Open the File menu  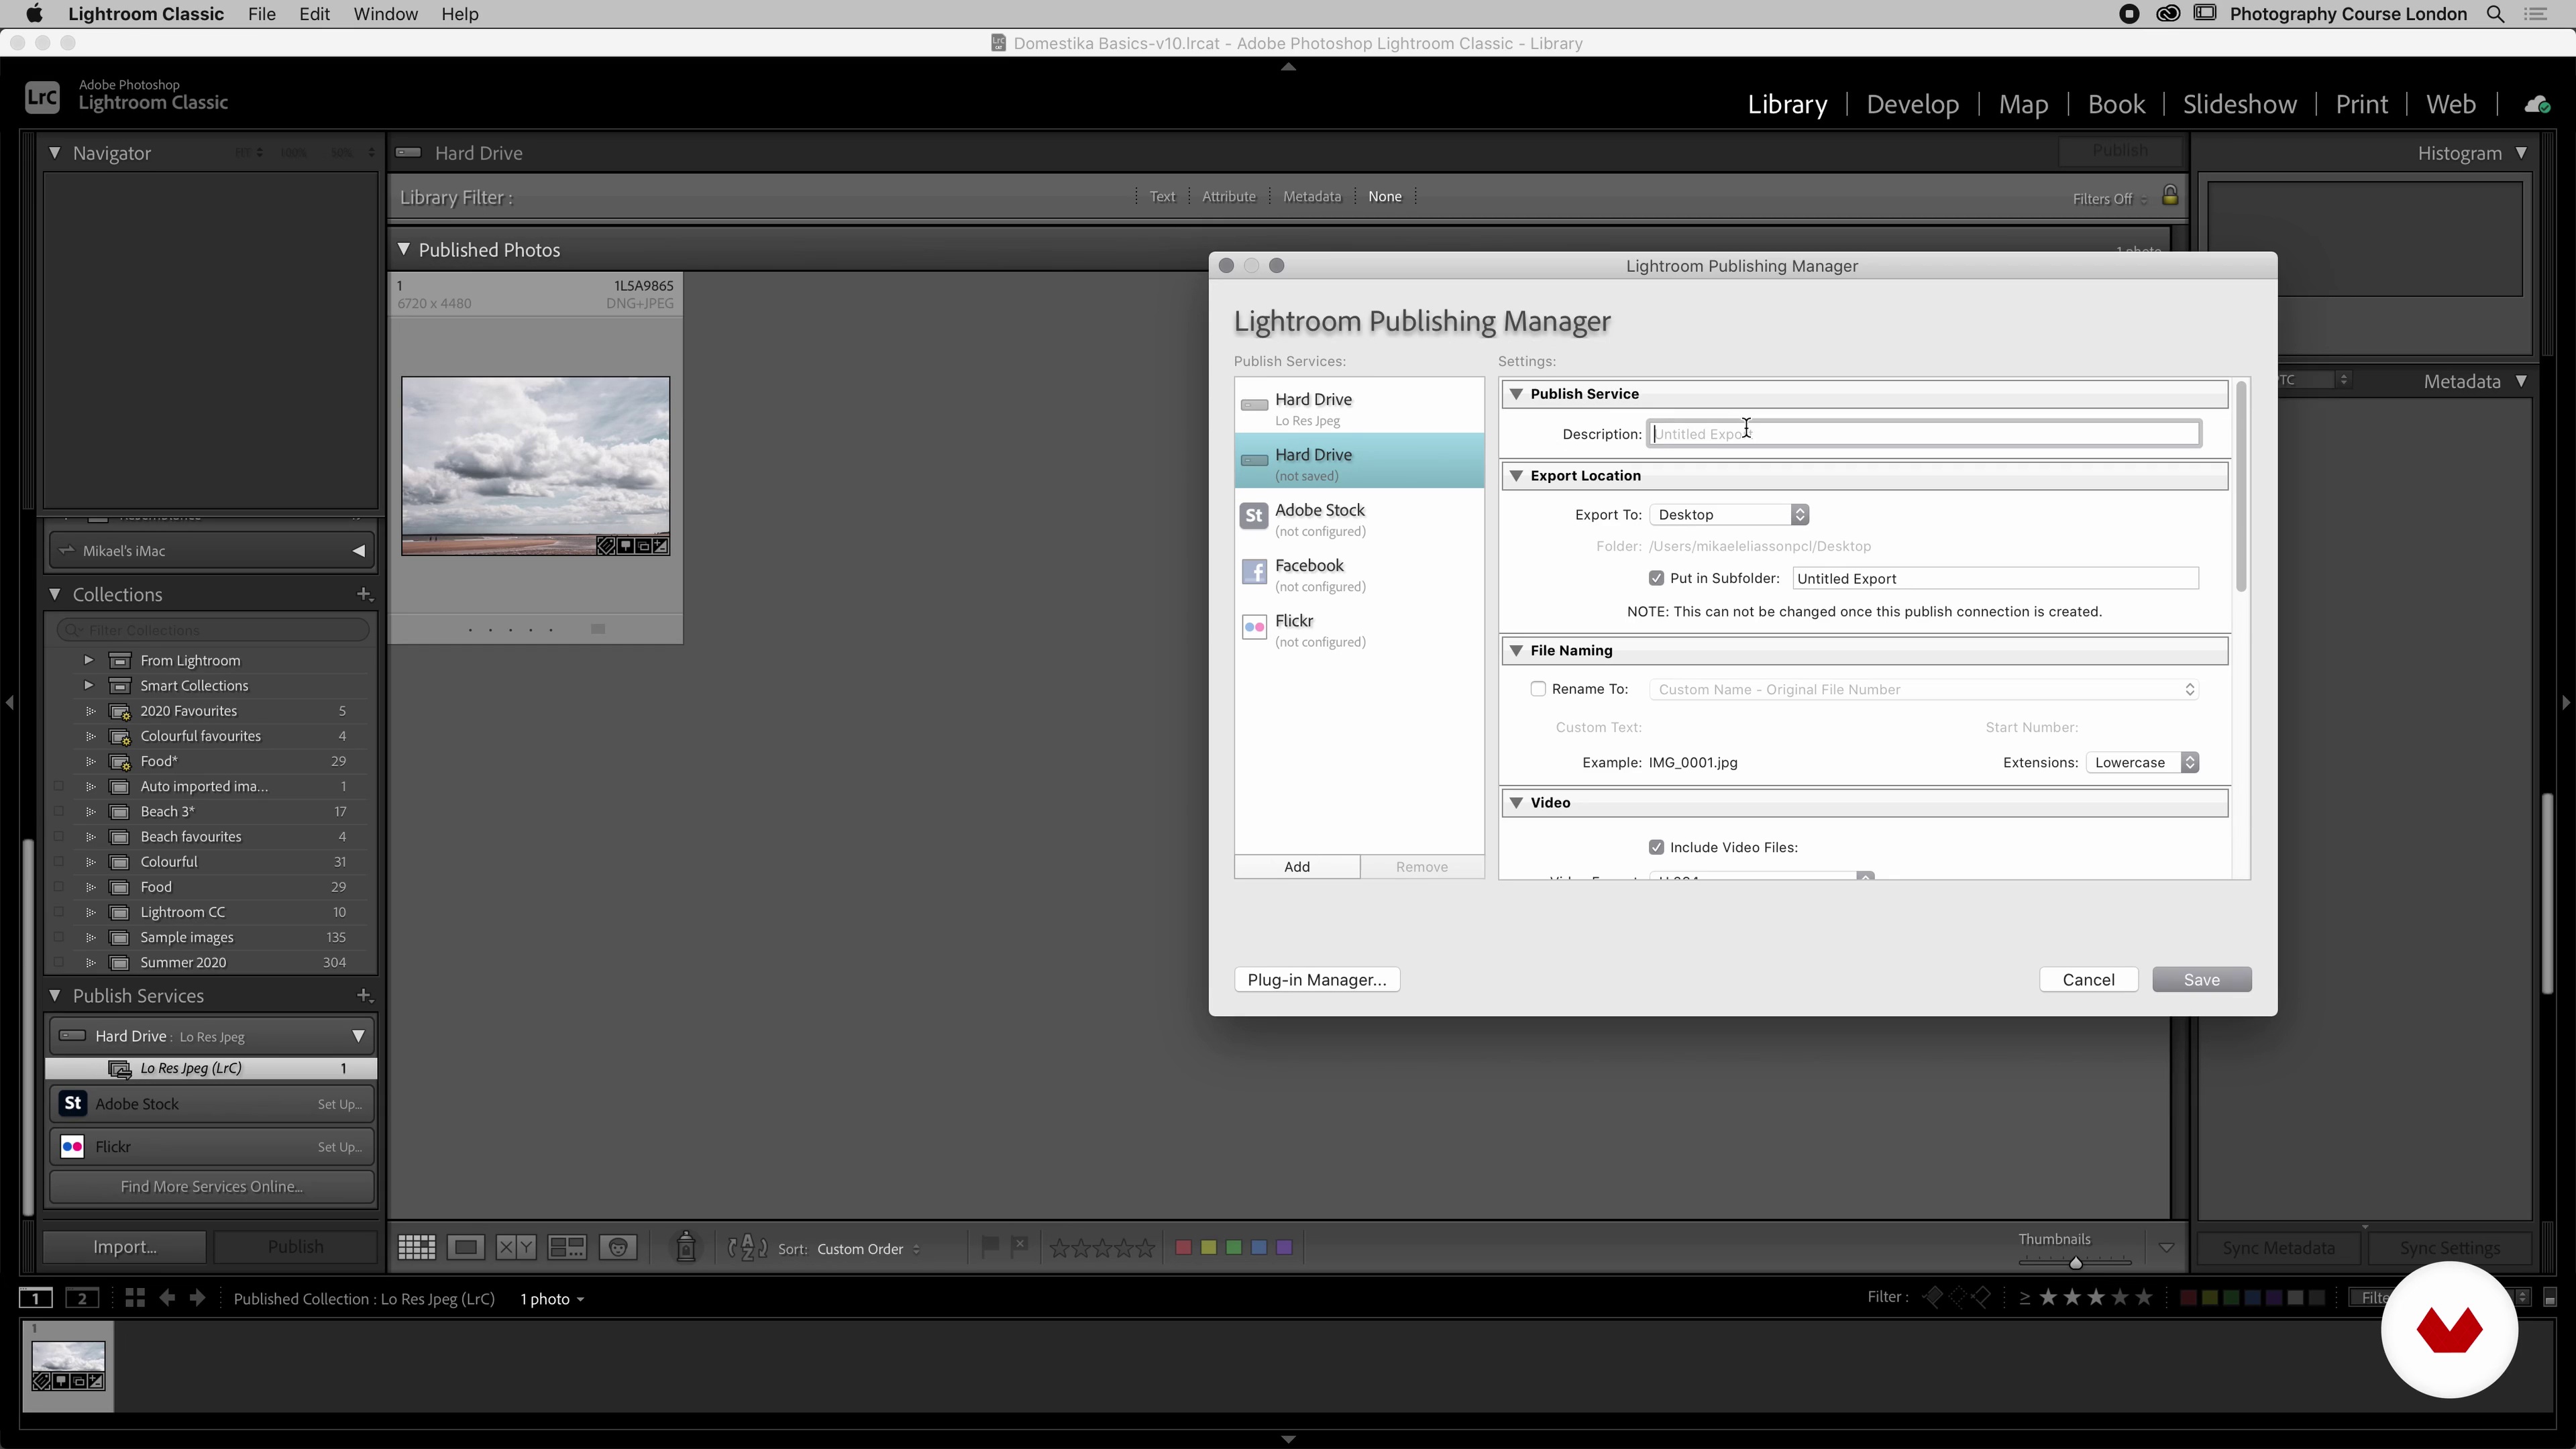(x=261, y=14)
